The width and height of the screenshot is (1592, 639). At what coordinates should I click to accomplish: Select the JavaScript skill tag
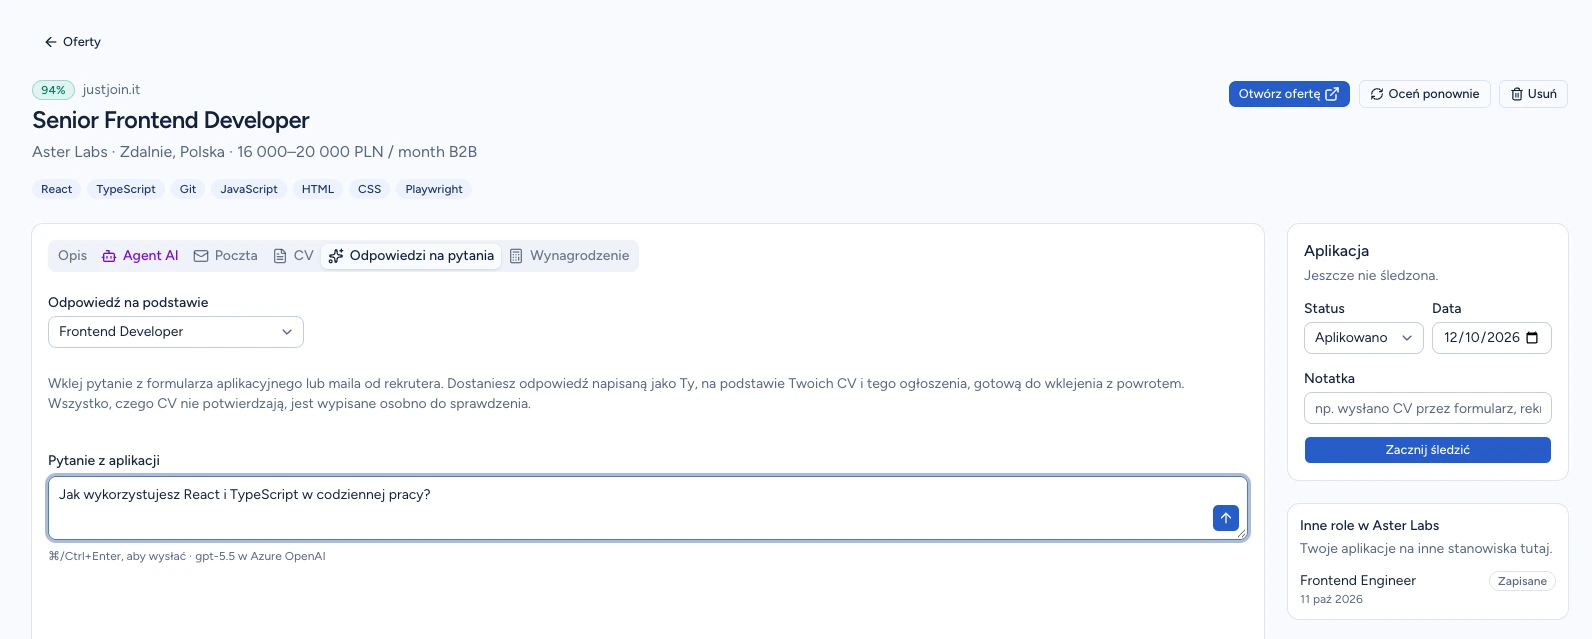(249, 189)
